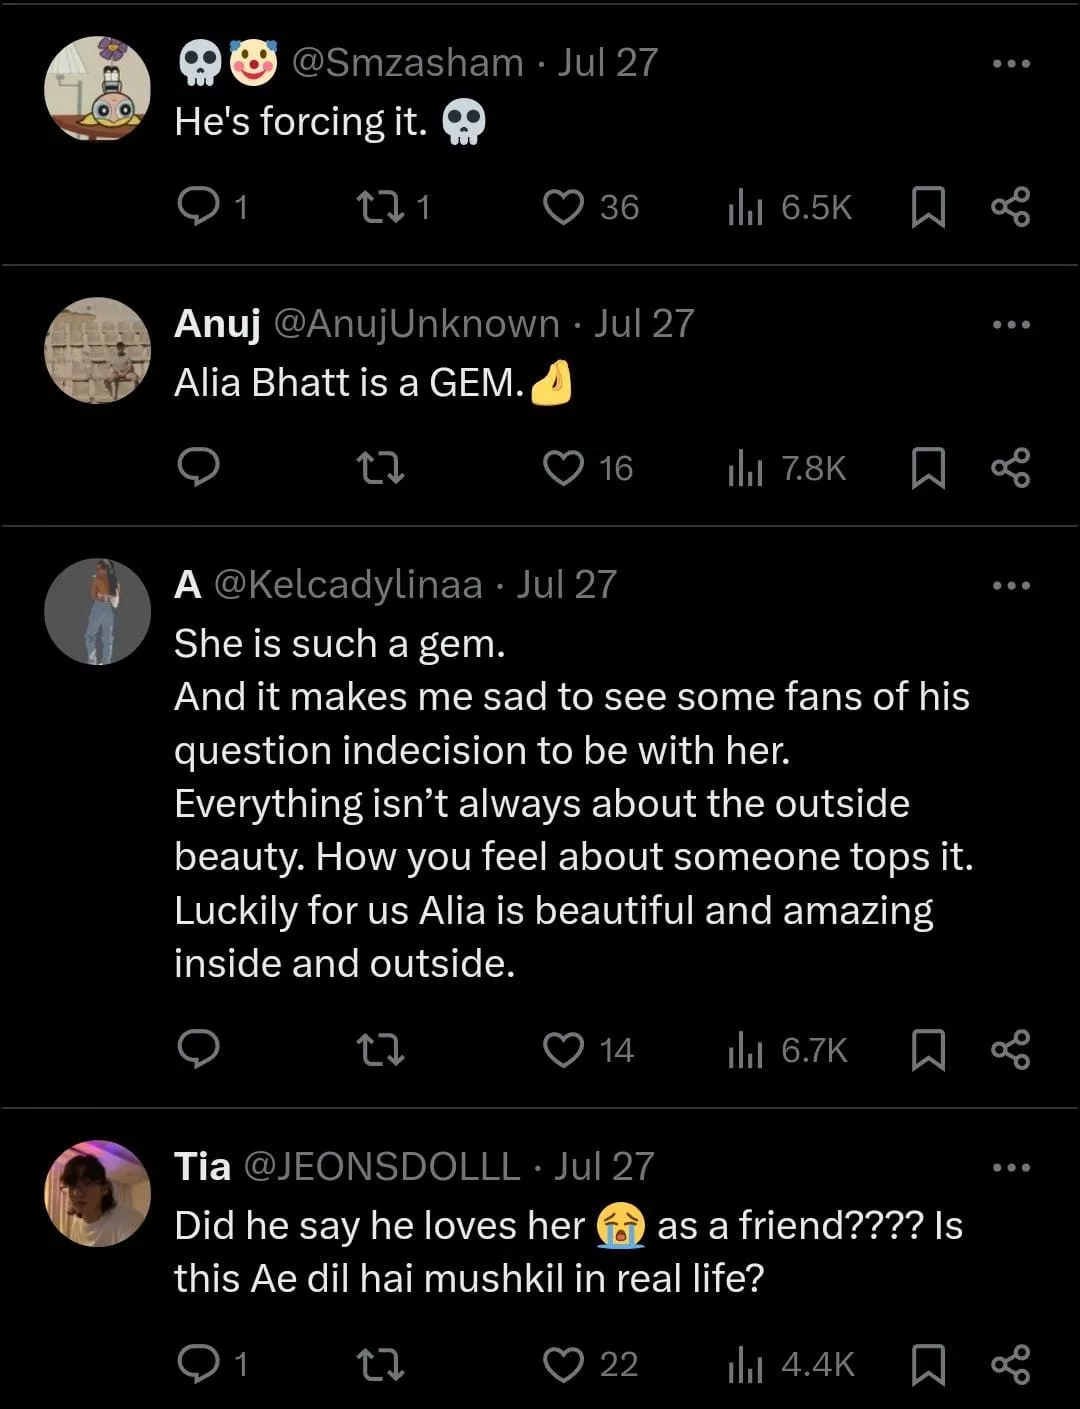1080x1409 pixels.
Task: Reply to @Smzasham's tweet
Action: (x=198, y=207)
